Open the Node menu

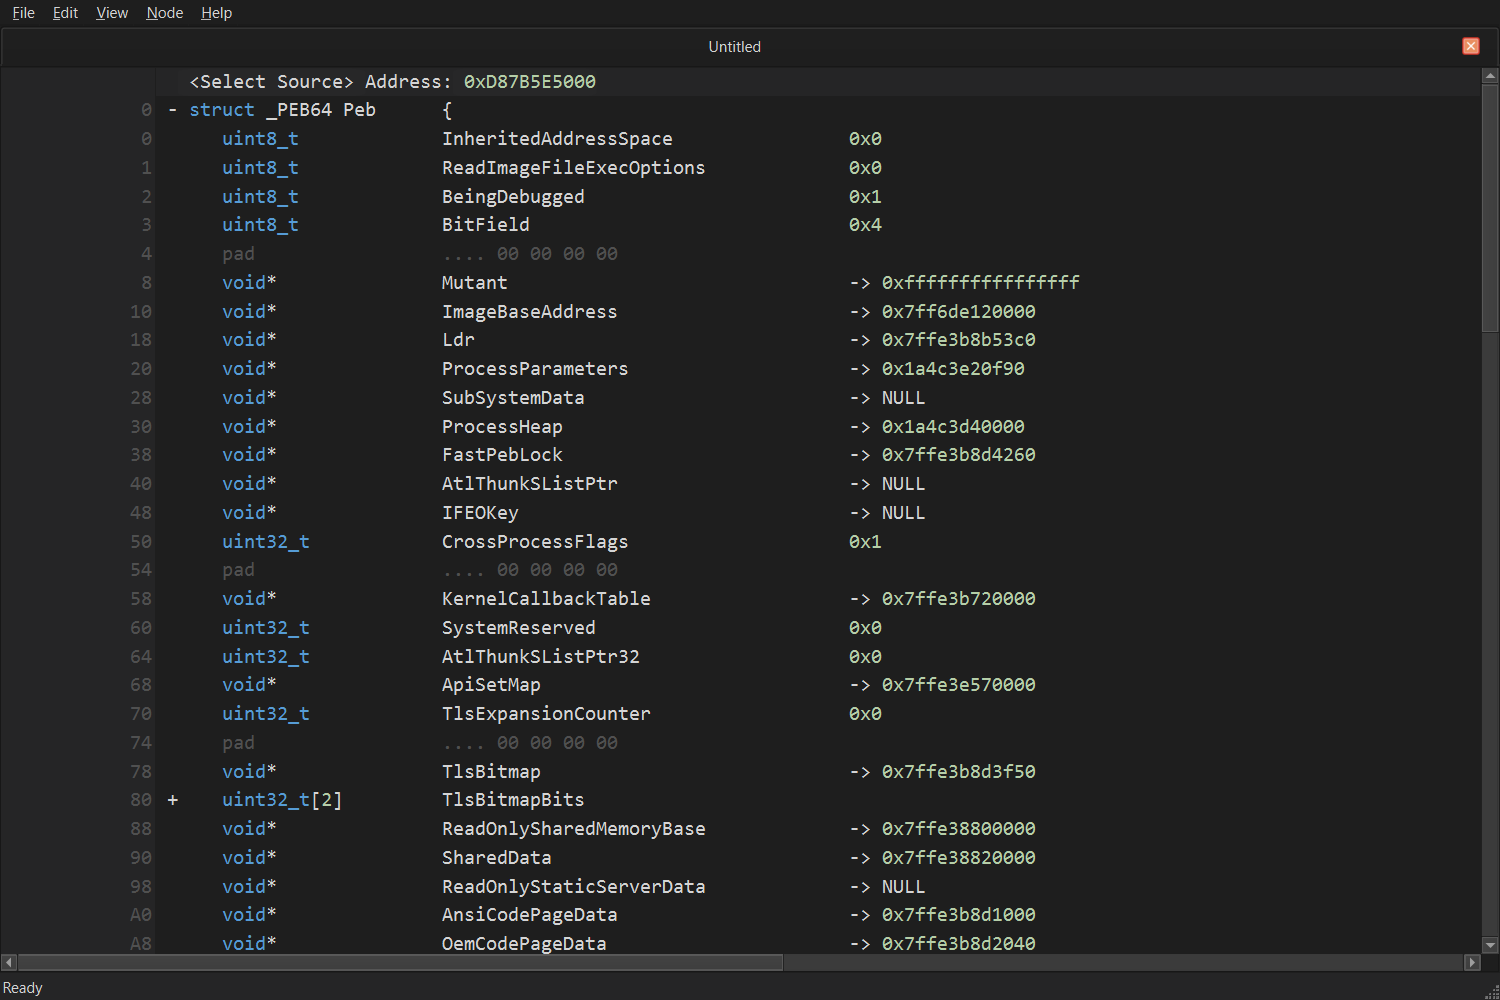164,13
